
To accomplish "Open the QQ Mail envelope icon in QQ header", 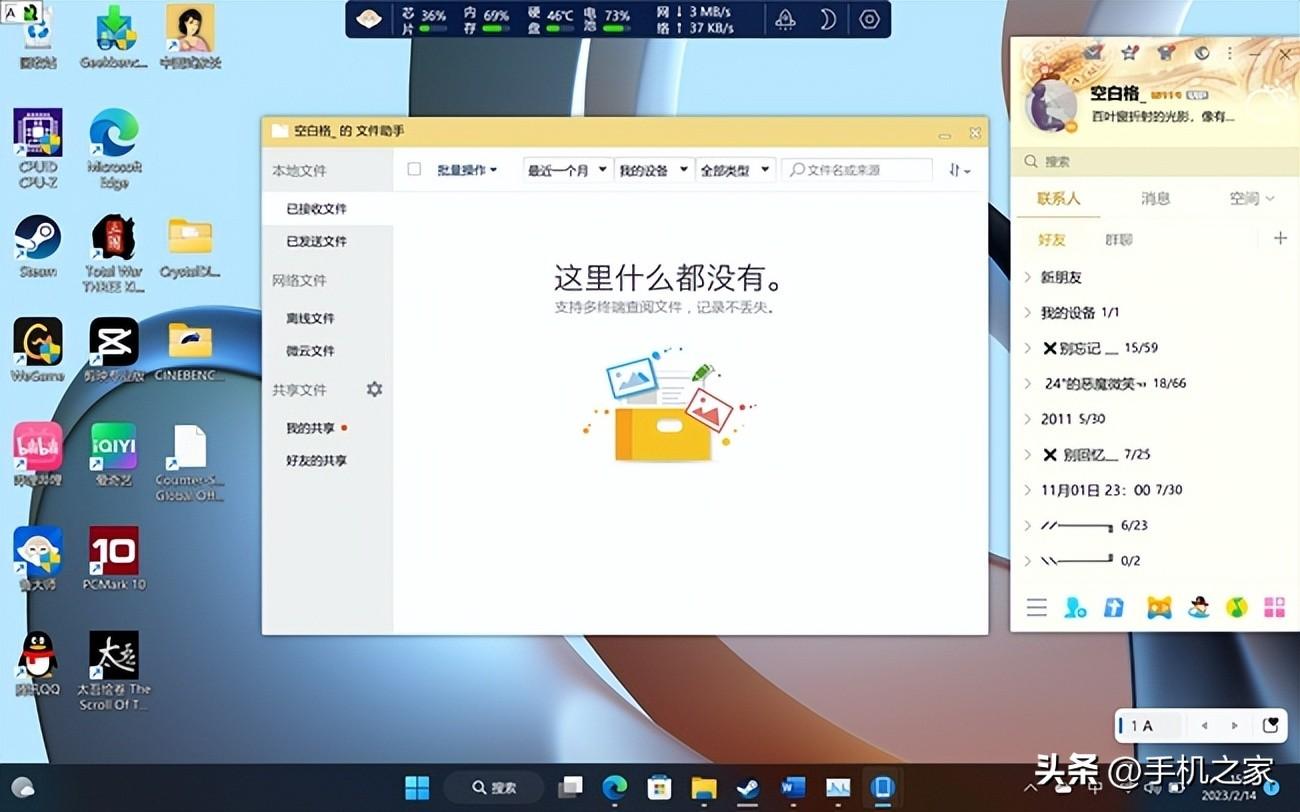I will click(x=1094, y=52).
